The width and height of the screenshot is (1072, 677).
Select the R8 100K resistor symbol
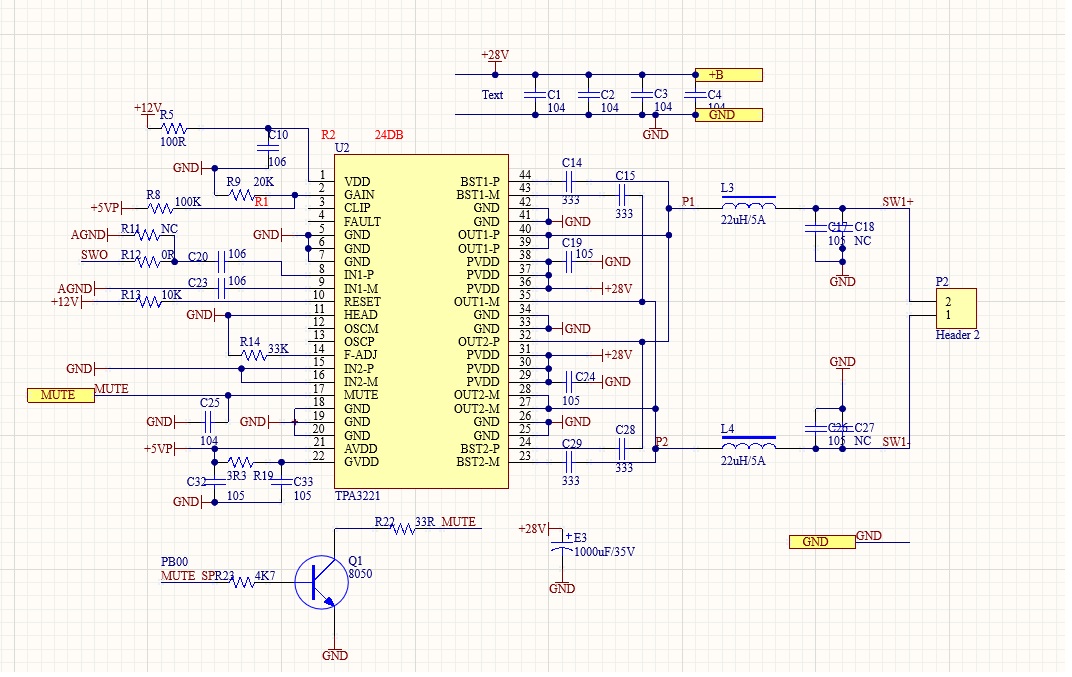(160, 208)
